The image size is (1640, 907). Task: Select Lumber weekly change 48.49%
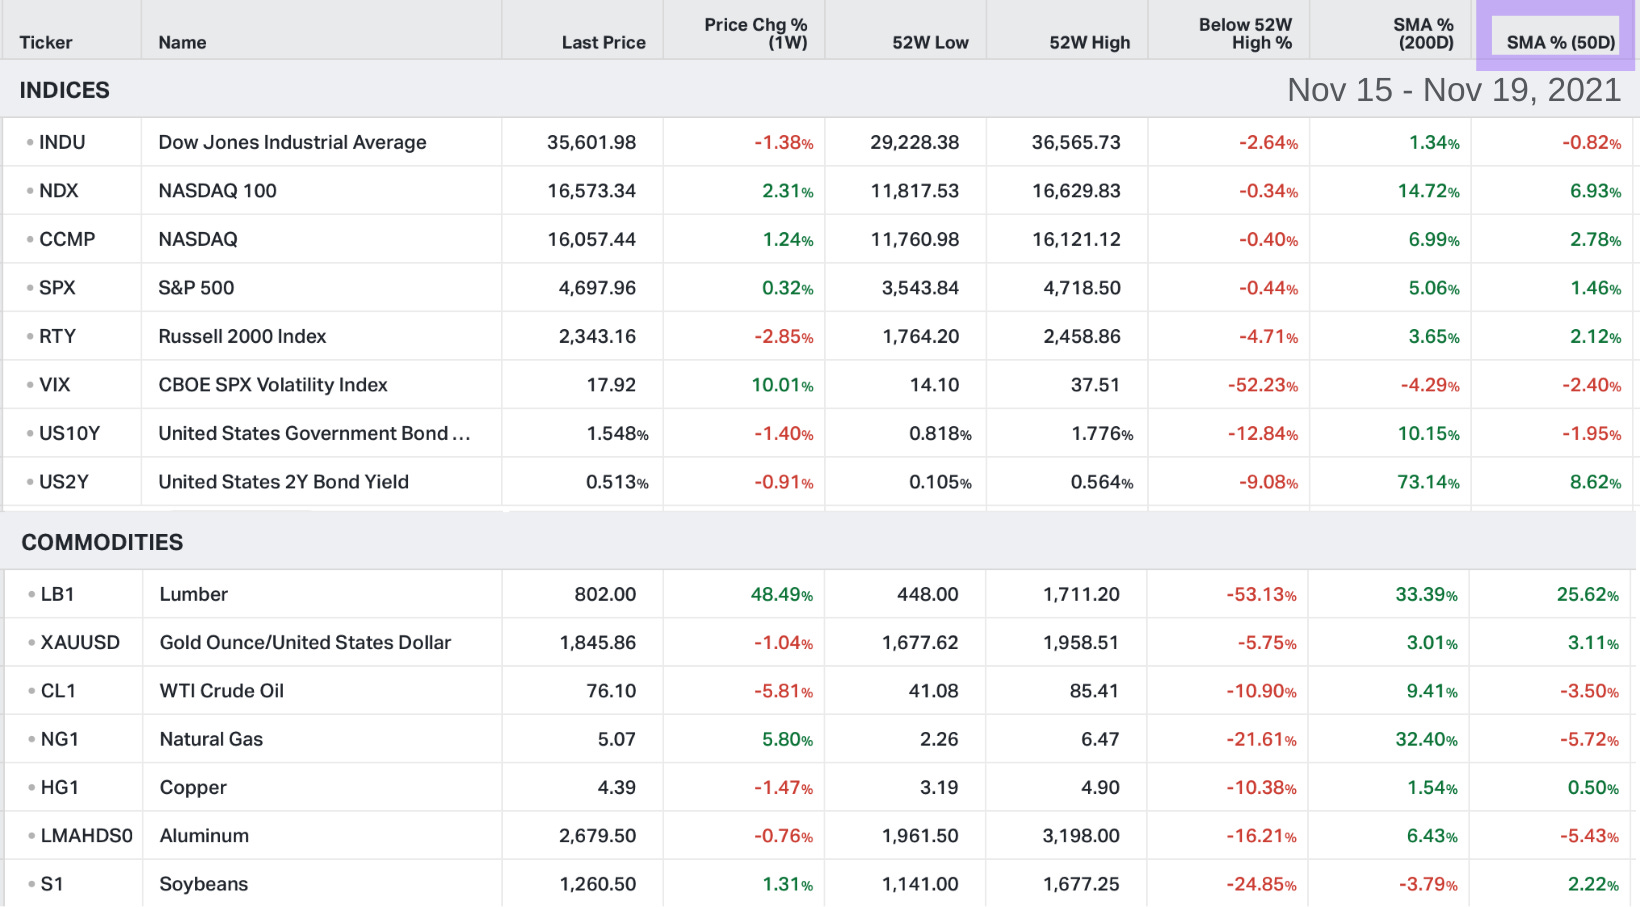click(781, 594)
